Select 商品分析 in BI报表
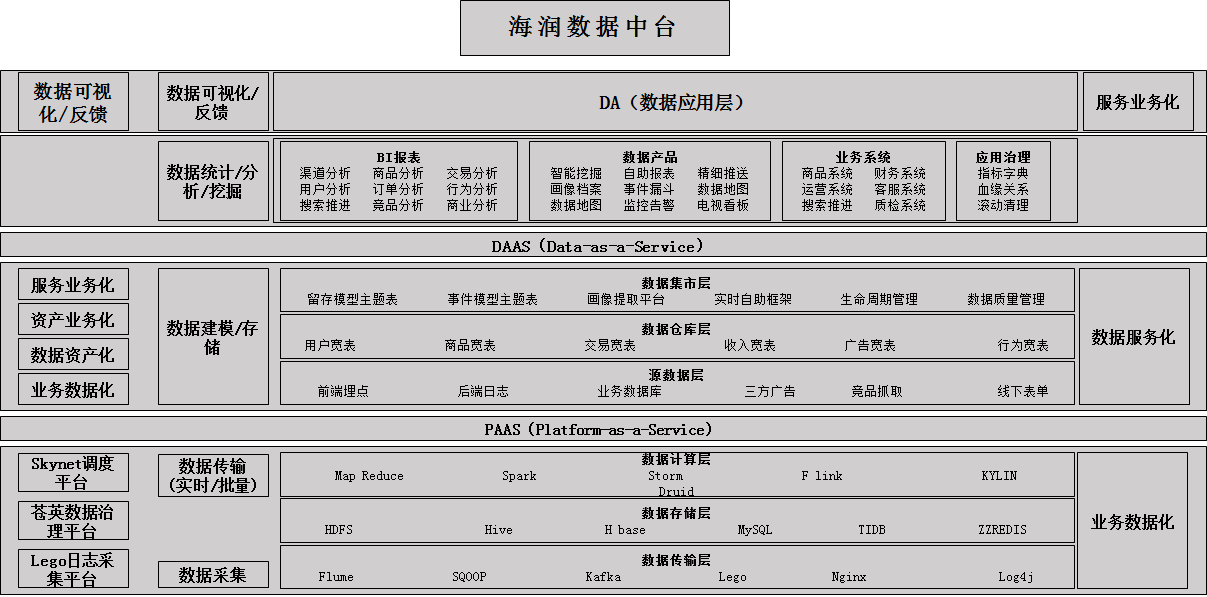 [398, 173]
